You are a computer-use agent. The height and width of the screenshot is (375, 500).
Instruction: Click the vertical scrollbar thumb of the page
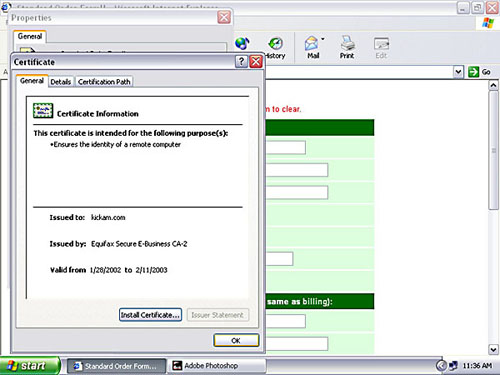point(493,150)
